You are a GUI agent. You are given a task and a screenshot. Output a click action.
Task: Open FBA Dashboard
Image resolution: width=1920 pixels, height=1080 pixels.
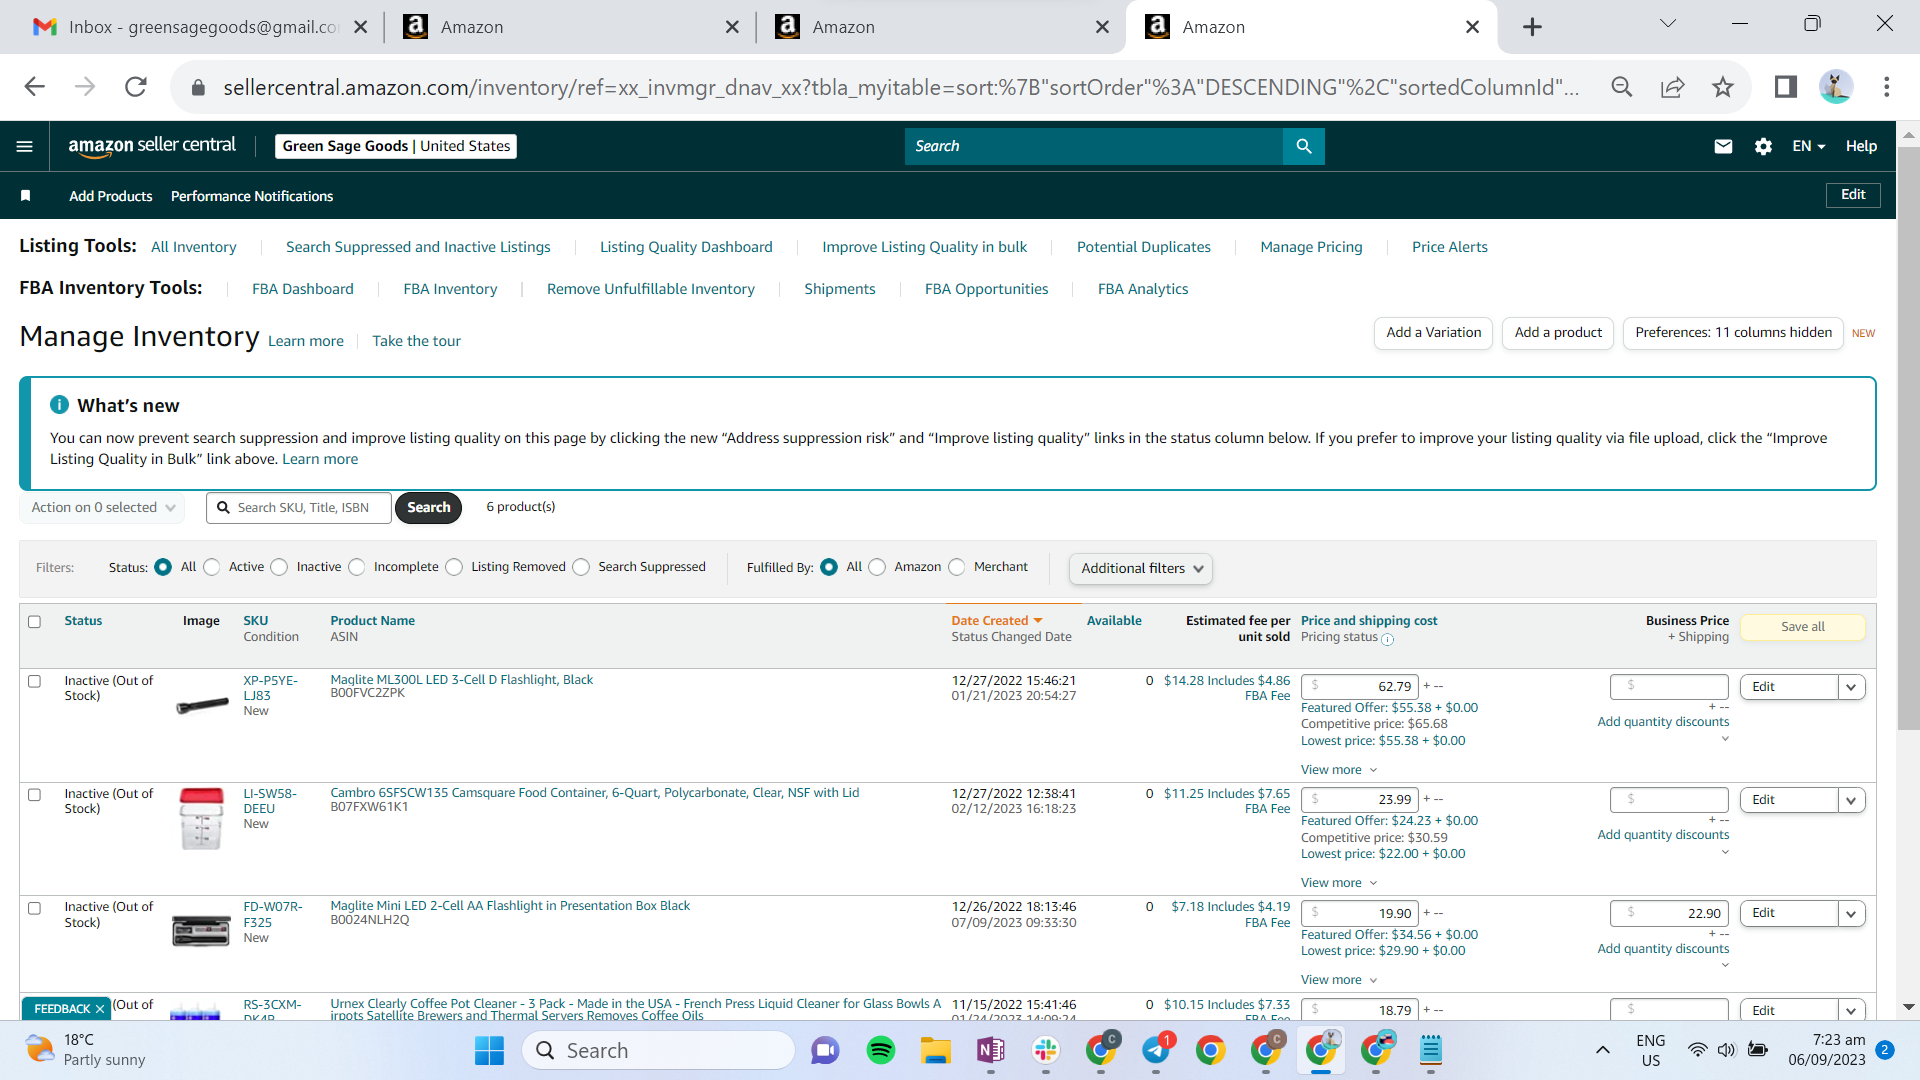(x=303, y=289)
